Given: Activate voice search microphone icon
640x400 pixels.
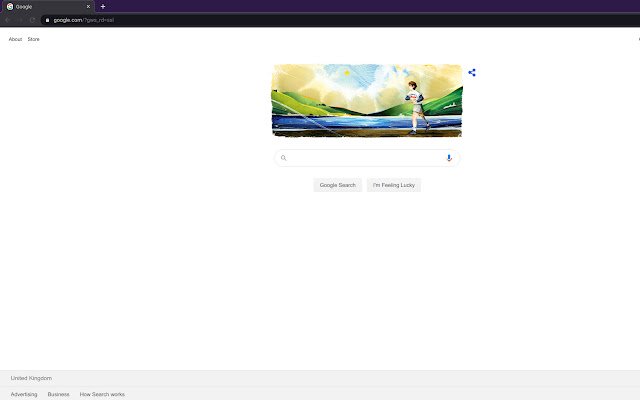Looking at the screenshot, I should click(449, 158).
